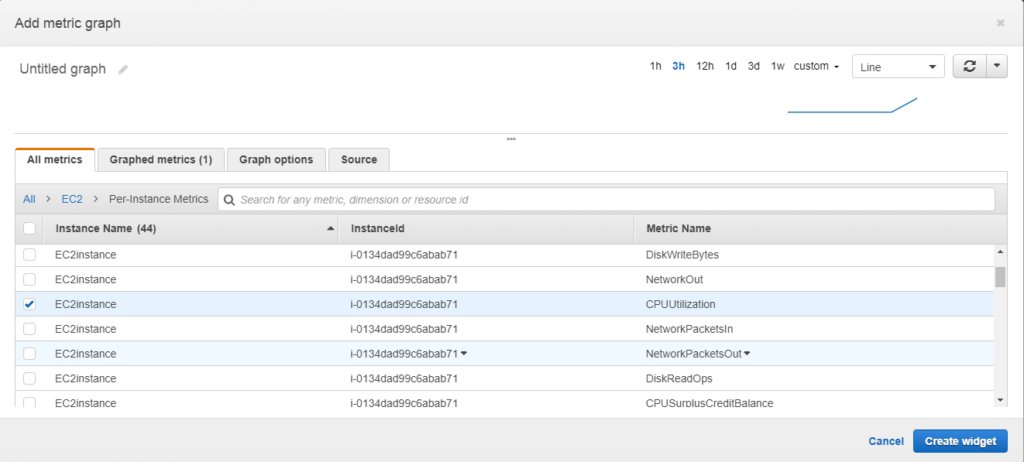Set time range to 3h
This screenshot has width=1024, height=462.
pyautogui.click(x=679, y=66)
